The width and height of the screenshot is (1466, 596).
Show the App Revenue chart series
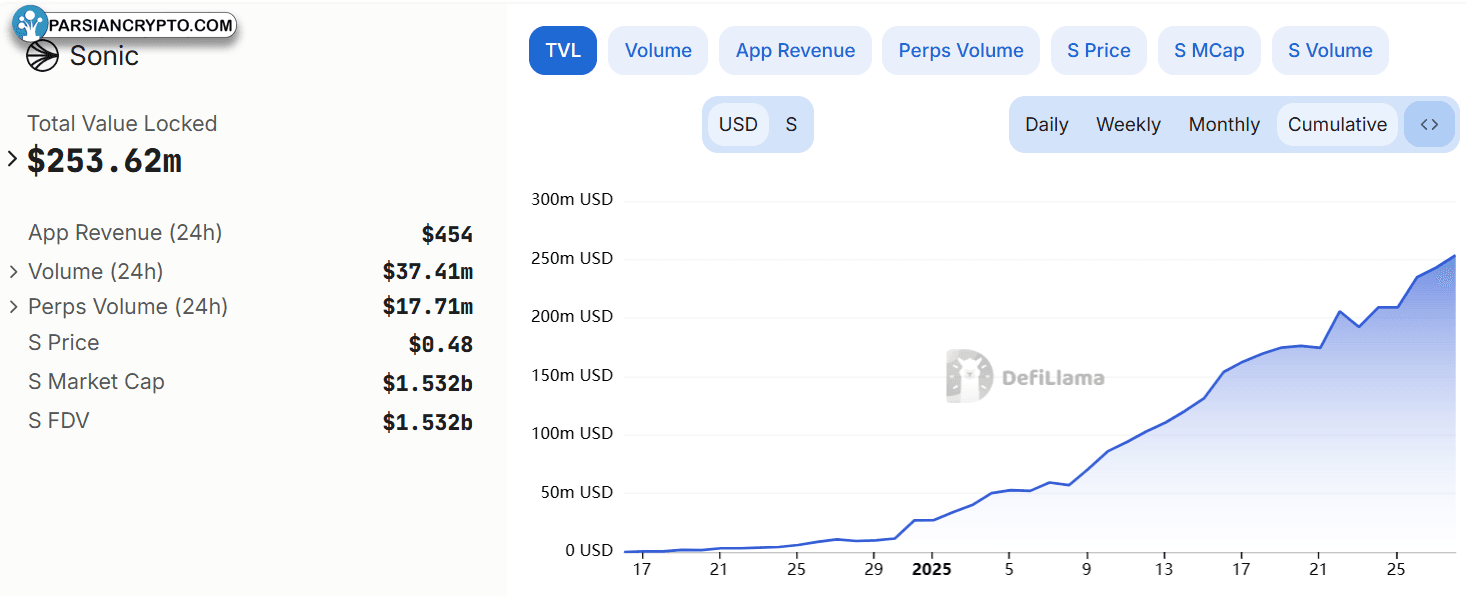[x=795, y=51]
